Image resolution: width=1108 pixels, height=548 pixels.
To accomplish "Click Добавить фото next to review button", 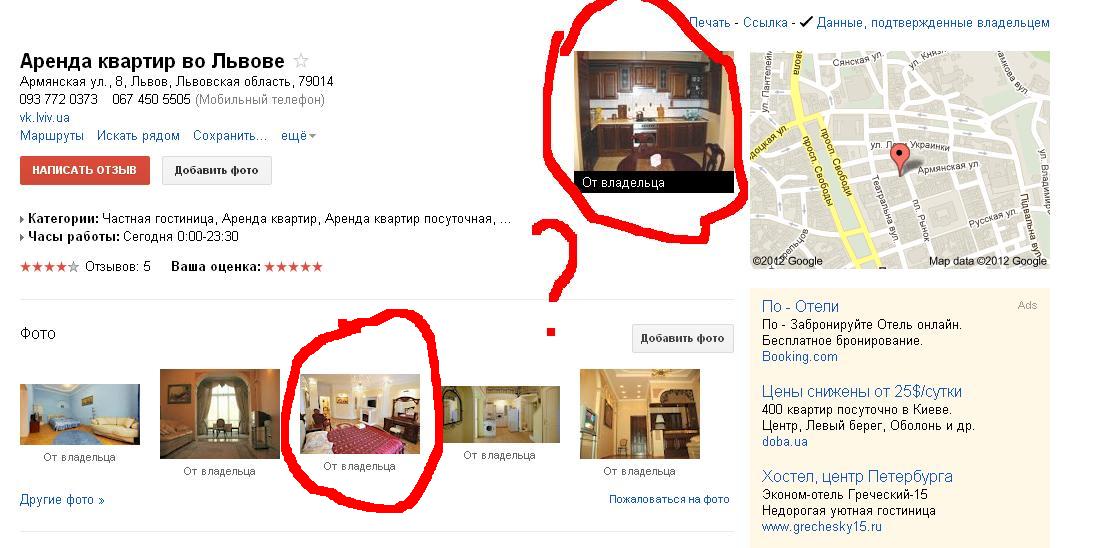I will coord(216,170).
